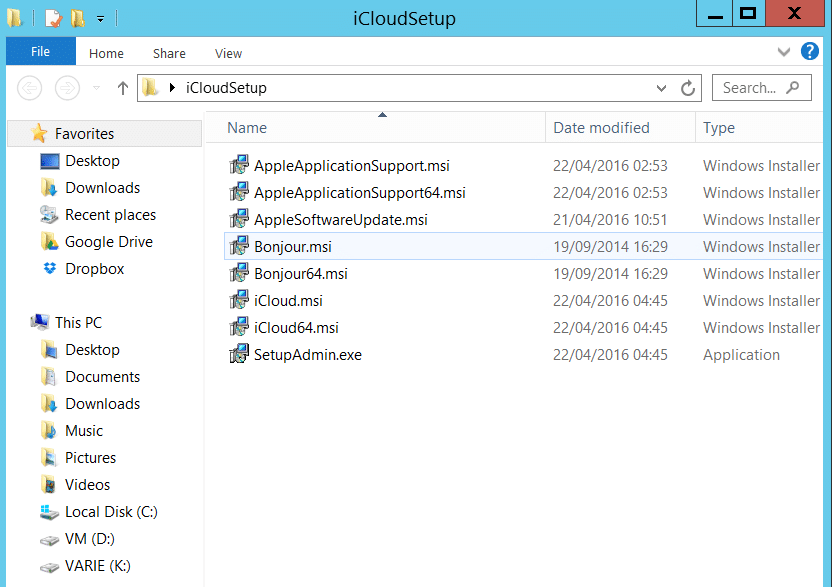Click the AppleApplicationSupport64.msi file icon
Image resolution: width=832 pixels, height=587 pixels.
(239, 192)
